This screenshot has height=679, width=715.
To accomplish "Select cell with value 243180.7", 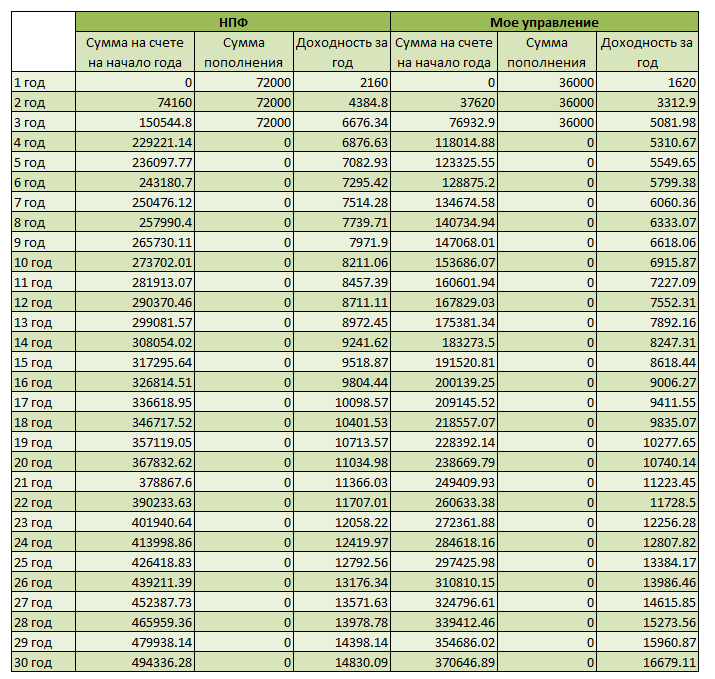I will tap(135, 182).
